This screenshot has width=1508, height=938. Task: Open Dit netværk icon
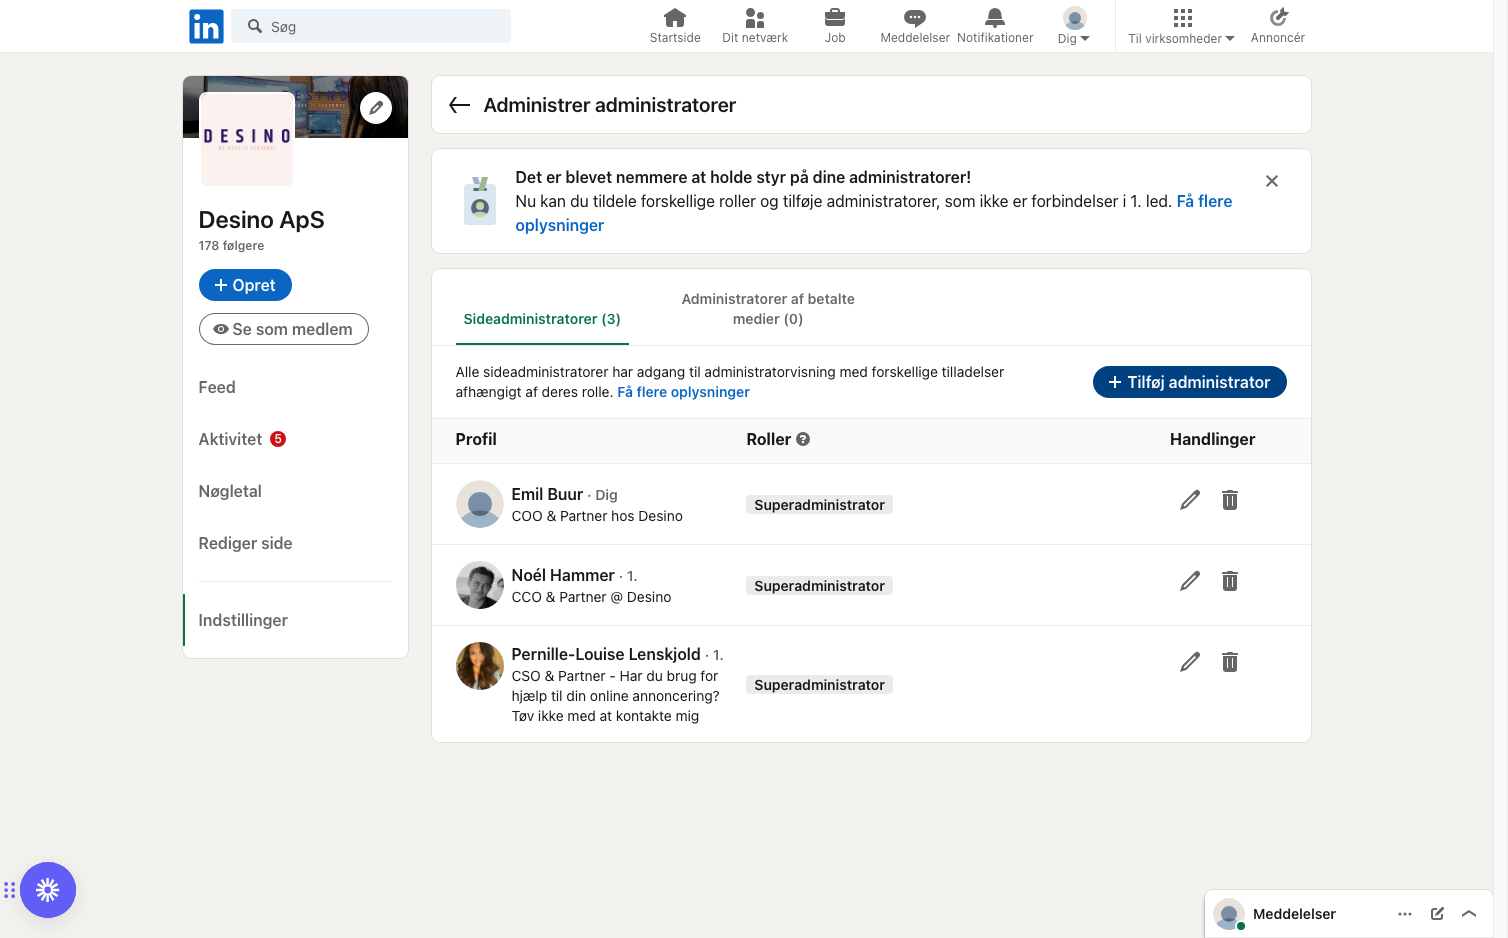[x=755, y=26]
